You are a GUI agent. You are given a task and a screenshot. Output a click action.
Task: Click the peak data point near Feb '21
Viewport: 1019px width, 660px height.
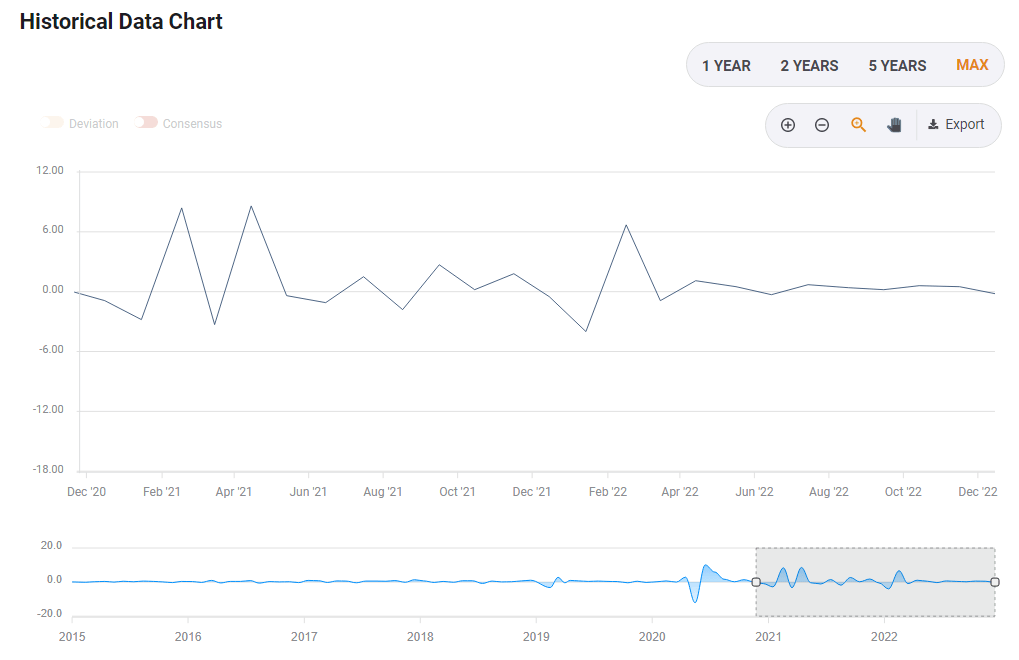pyautogui.click(x=182, y=208)
